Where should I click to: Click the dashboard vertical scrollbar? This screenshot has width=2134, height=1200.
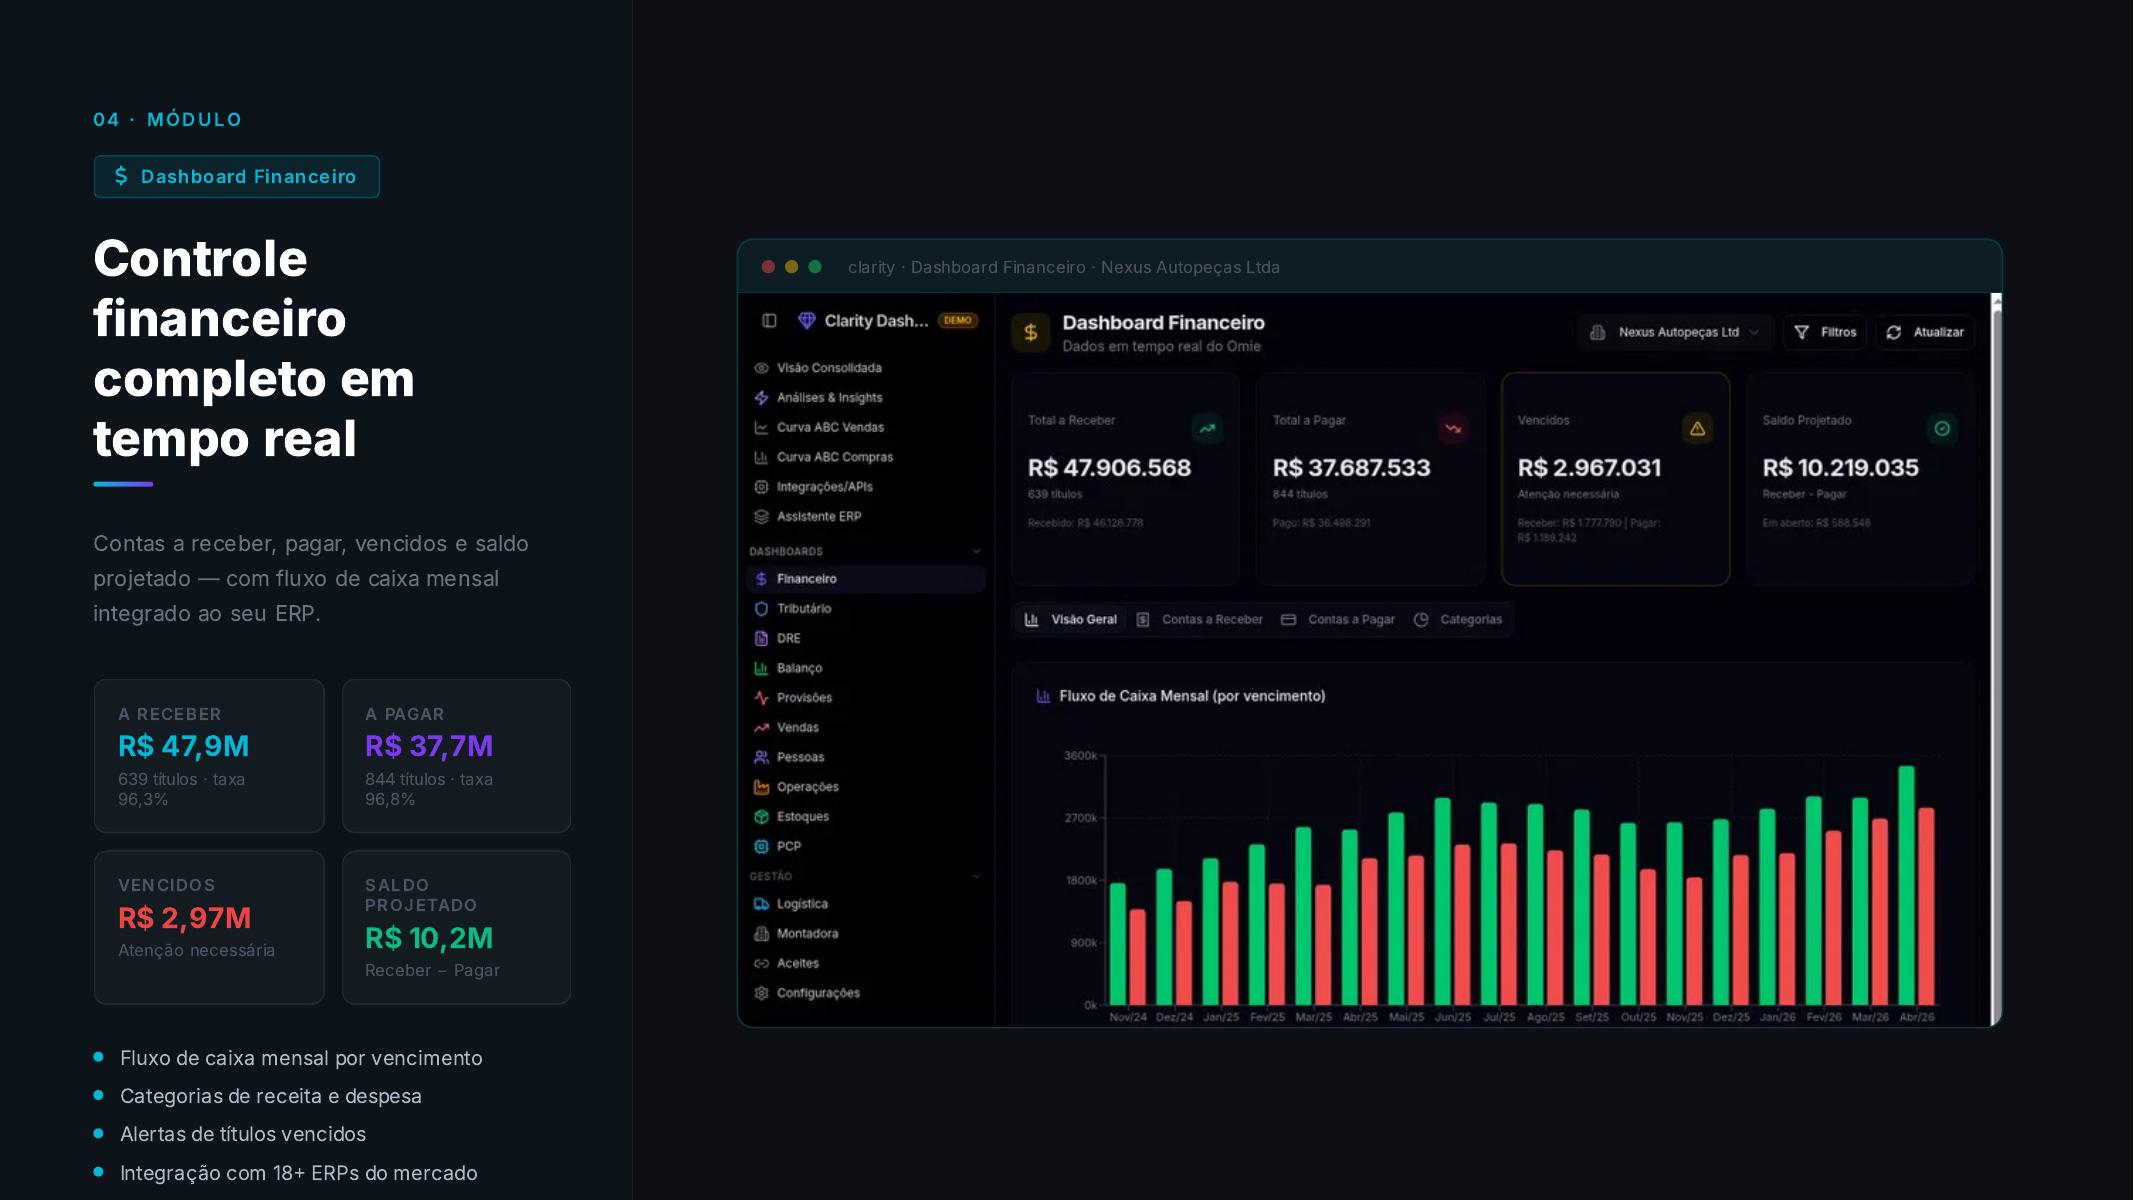[x=1996, y=660]
